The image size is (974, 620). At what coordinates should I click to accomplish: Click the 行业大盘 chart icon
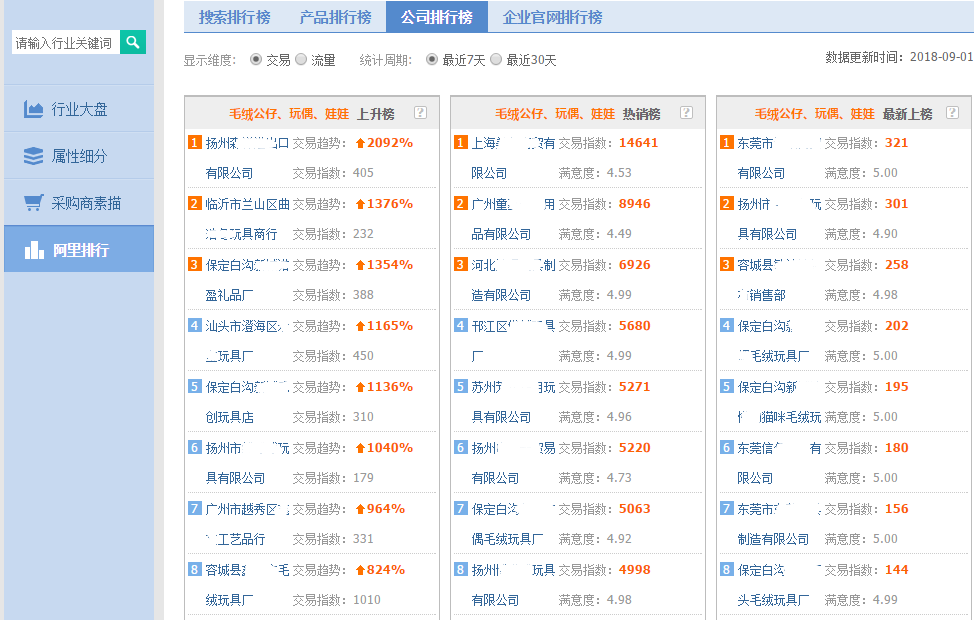click(x=34, y=109)
